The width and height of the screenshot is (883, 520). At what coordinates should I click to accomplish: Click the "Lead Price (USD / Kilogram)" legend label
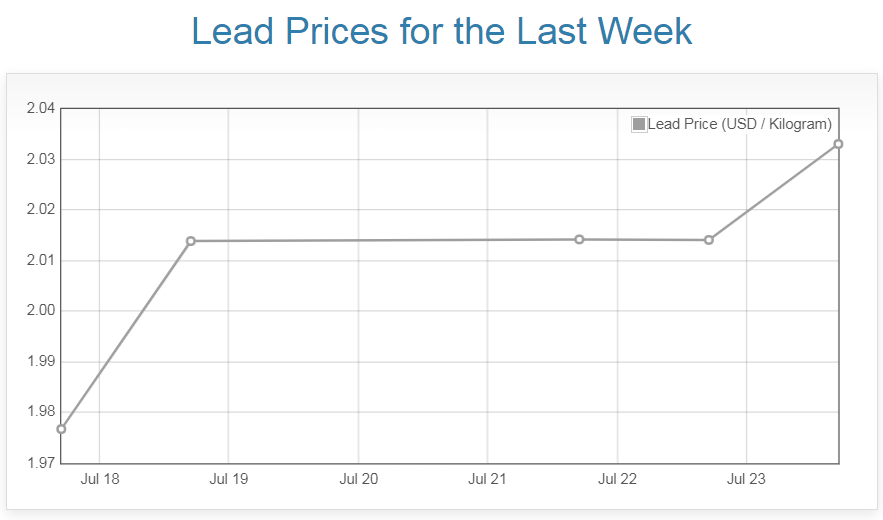739,125
